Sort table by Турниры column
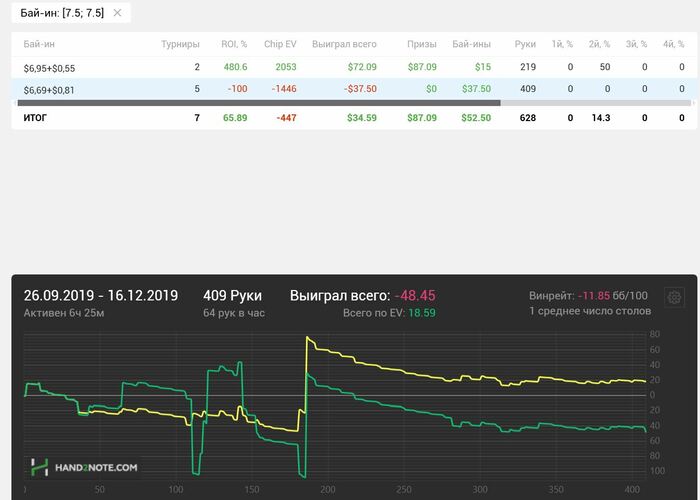Image resolution: width=700 pixels, height=500 pixels. (x=180, y=44)
